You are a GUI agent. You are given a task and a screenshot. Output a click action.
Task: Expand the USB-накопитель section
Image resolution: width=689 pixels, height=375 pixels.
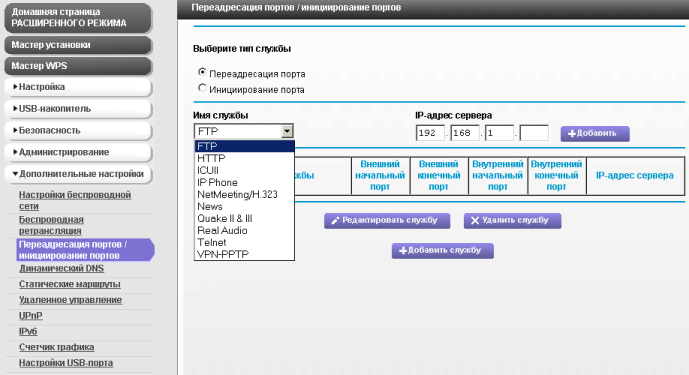click(78, 109)
